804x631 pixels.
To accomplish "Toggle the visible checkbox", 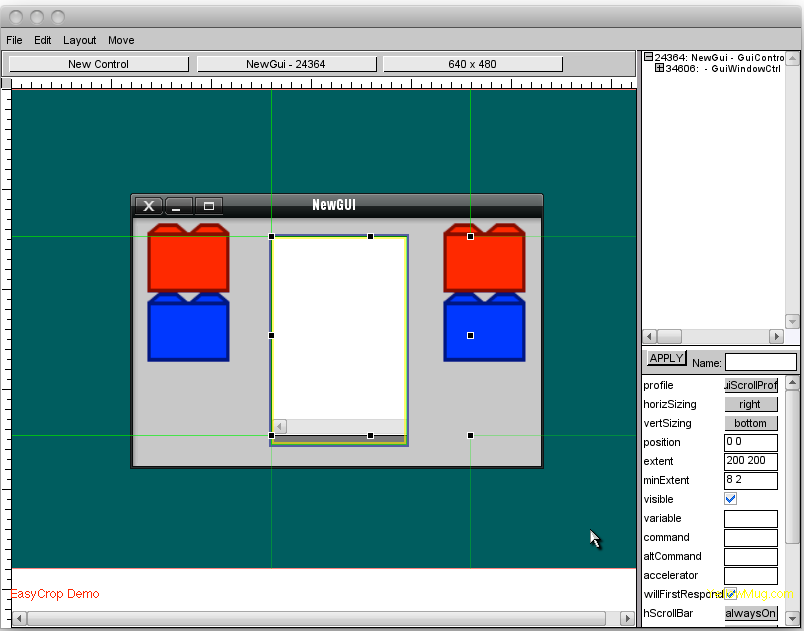I will click(731, 499).
